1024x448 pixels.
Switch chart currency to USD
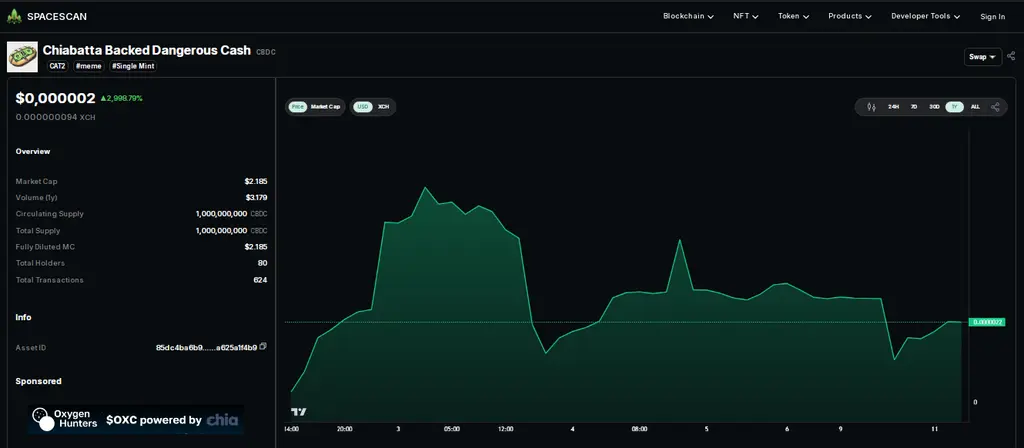point(362,106)
